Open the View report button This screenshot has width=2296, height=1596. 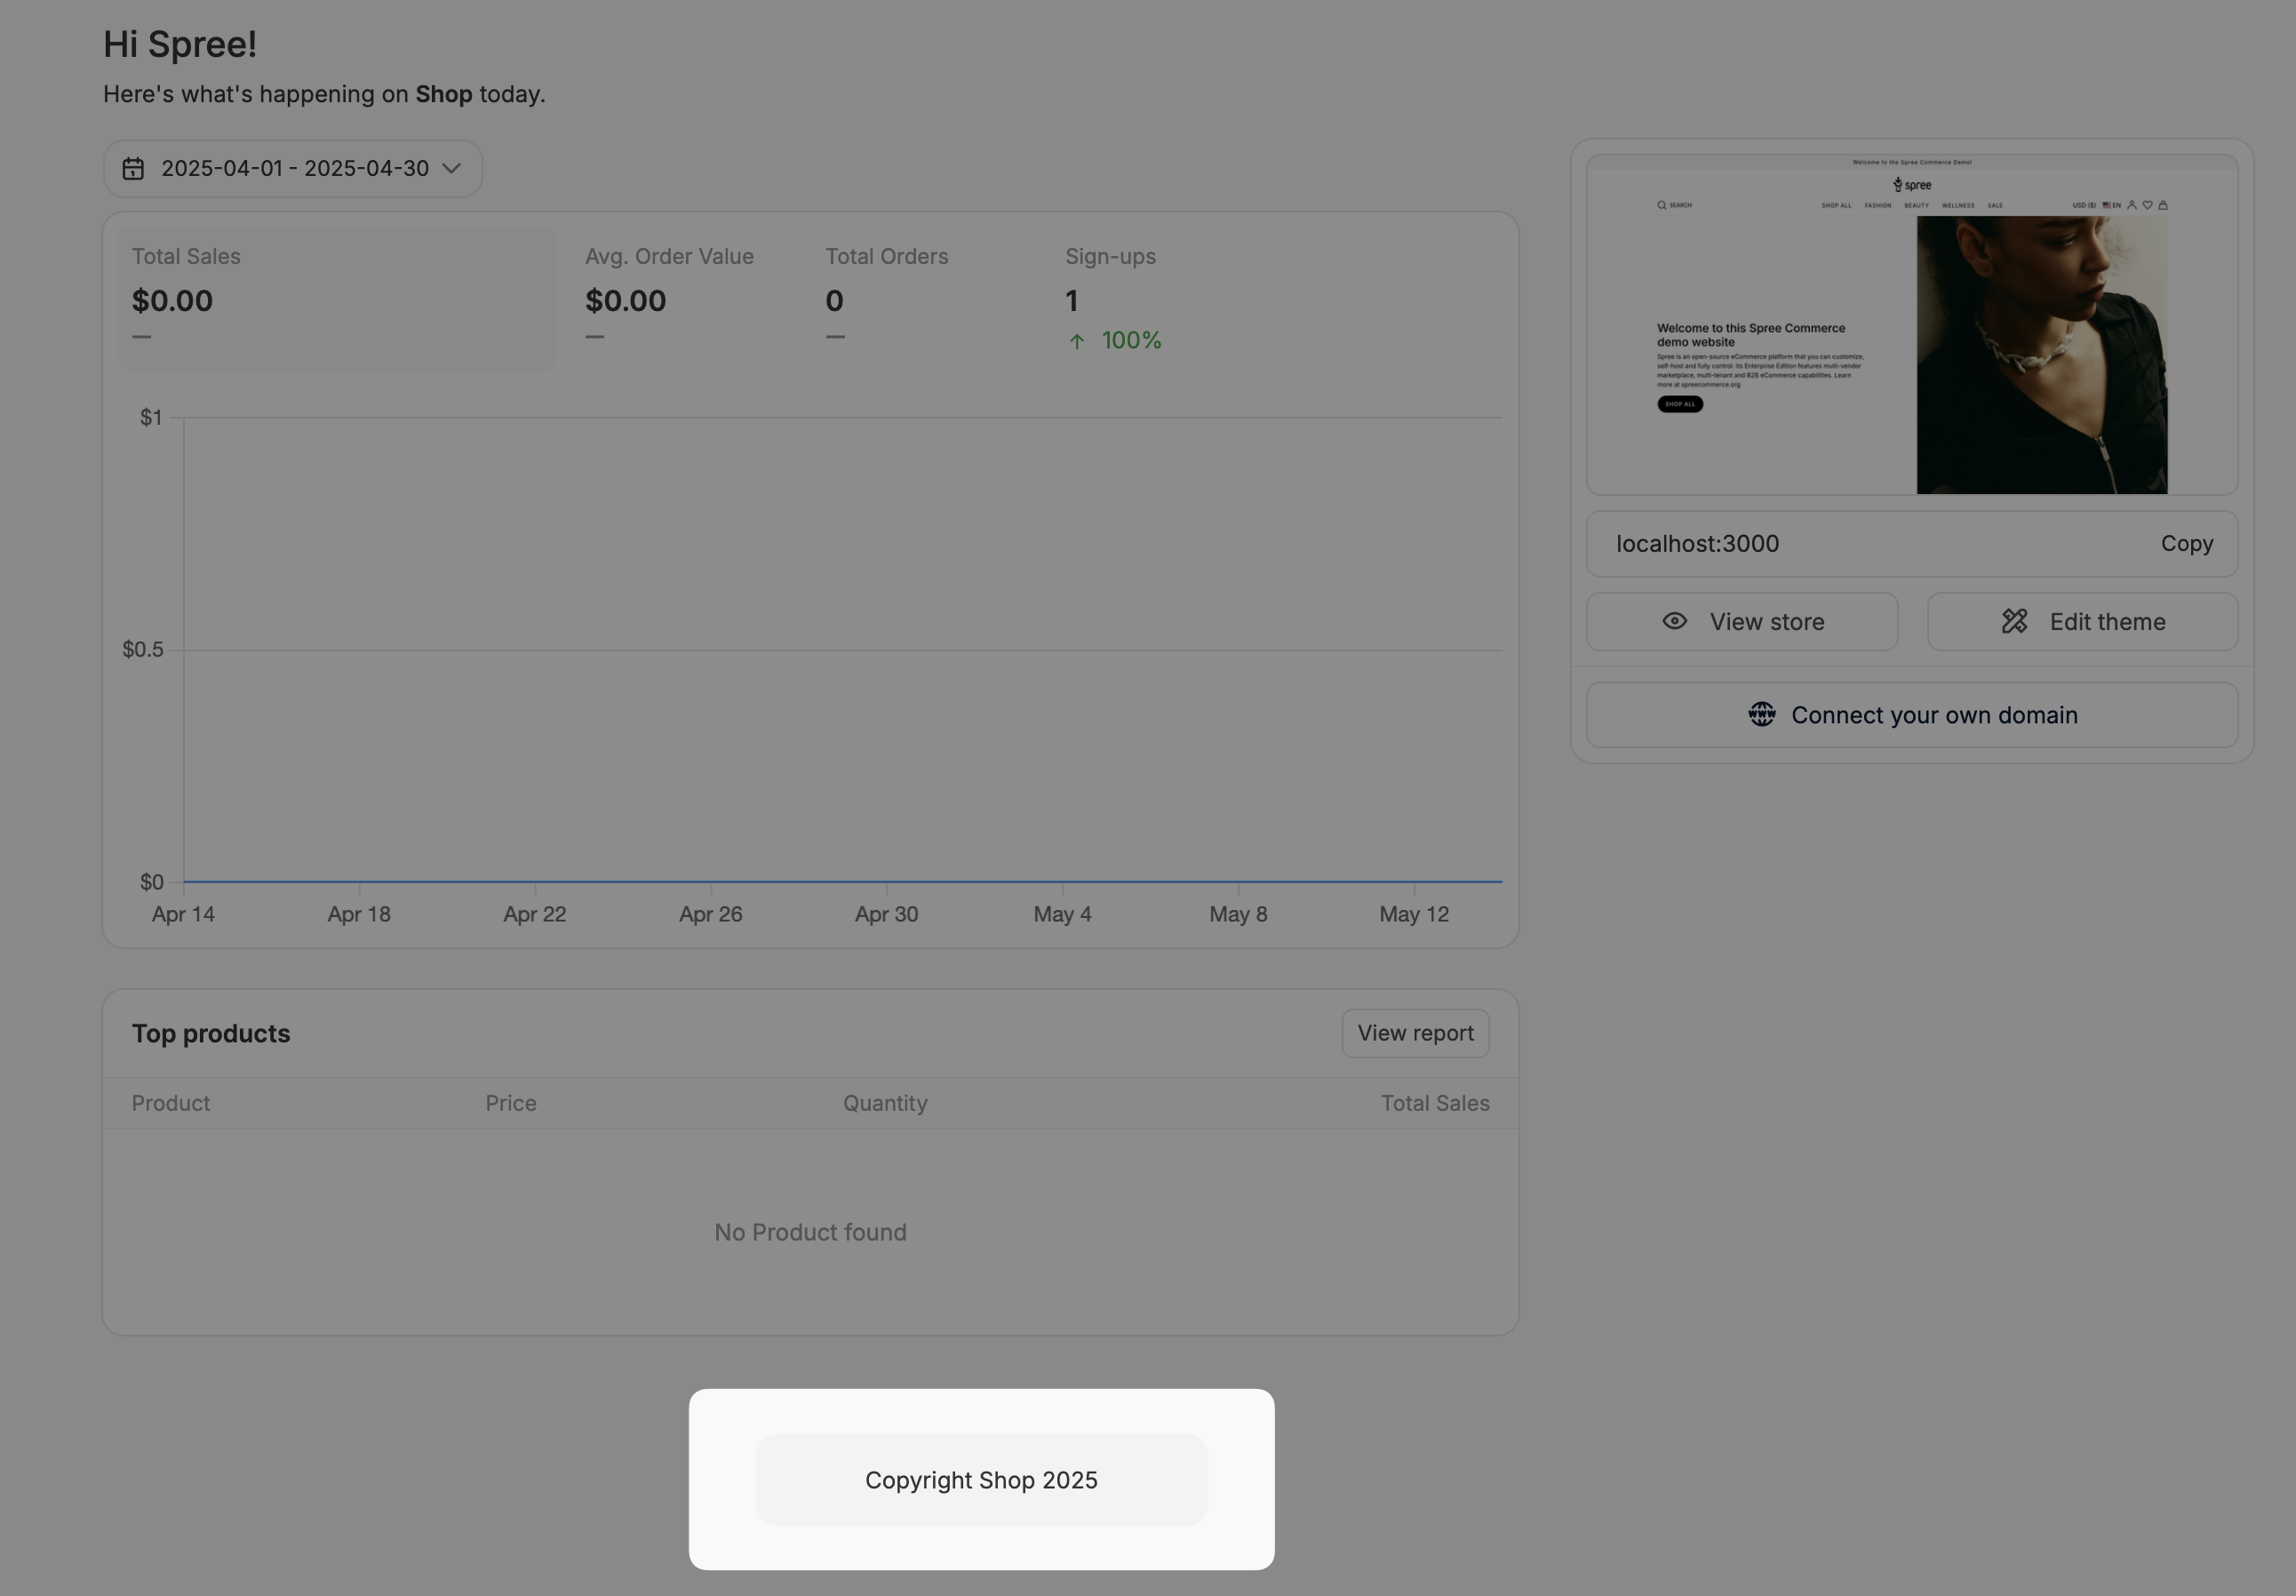point(1415,1033)
